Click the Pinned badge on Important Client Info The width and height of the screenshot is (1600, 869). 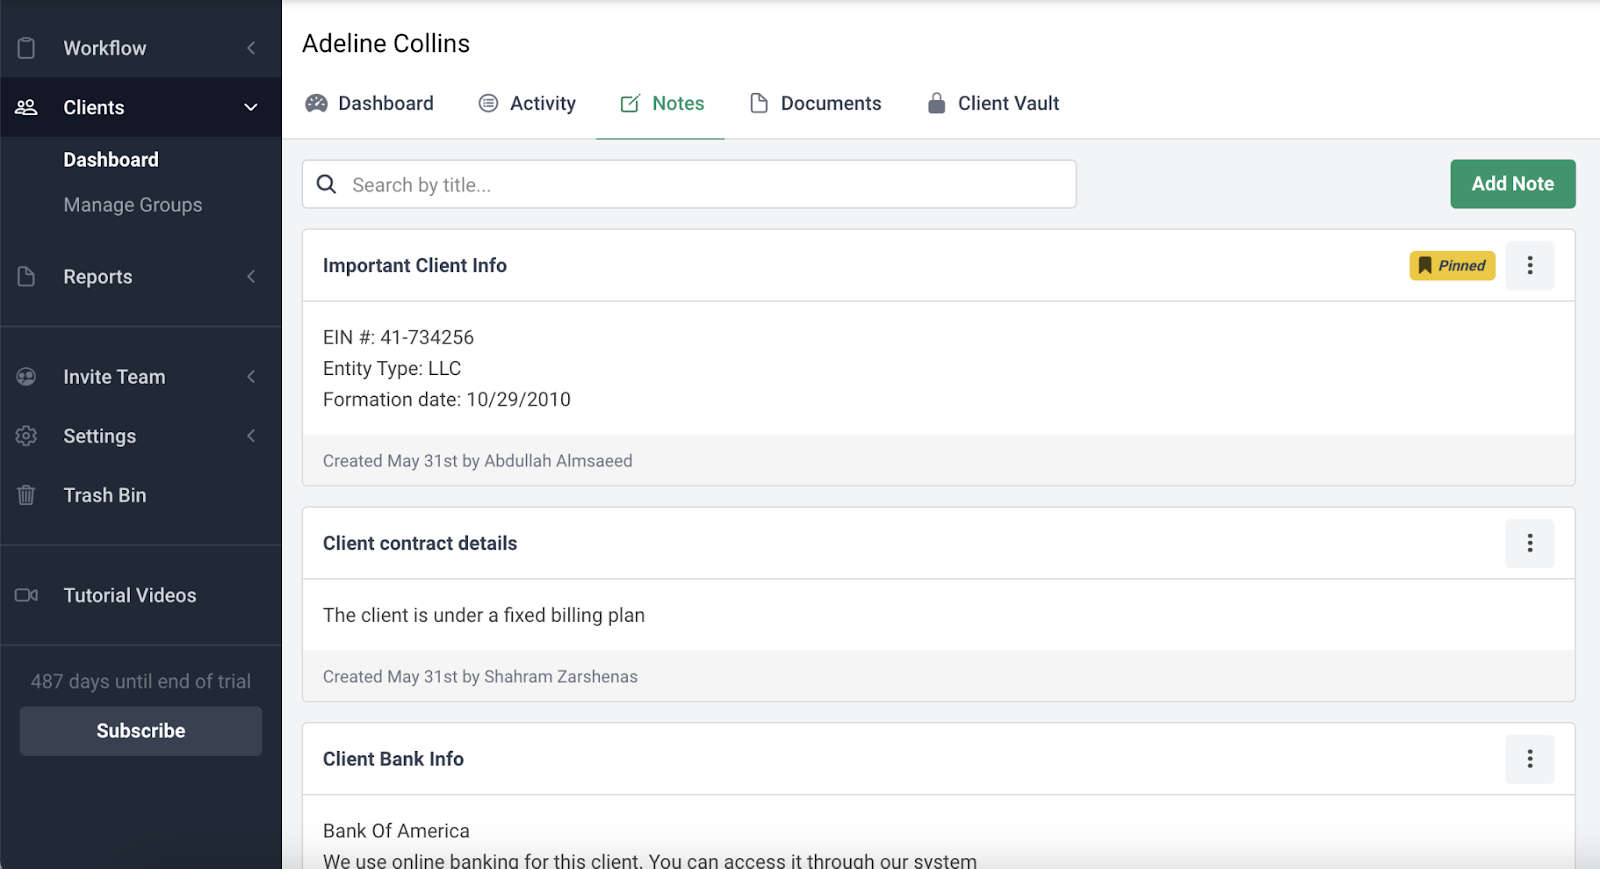(x=1452, y=265)
